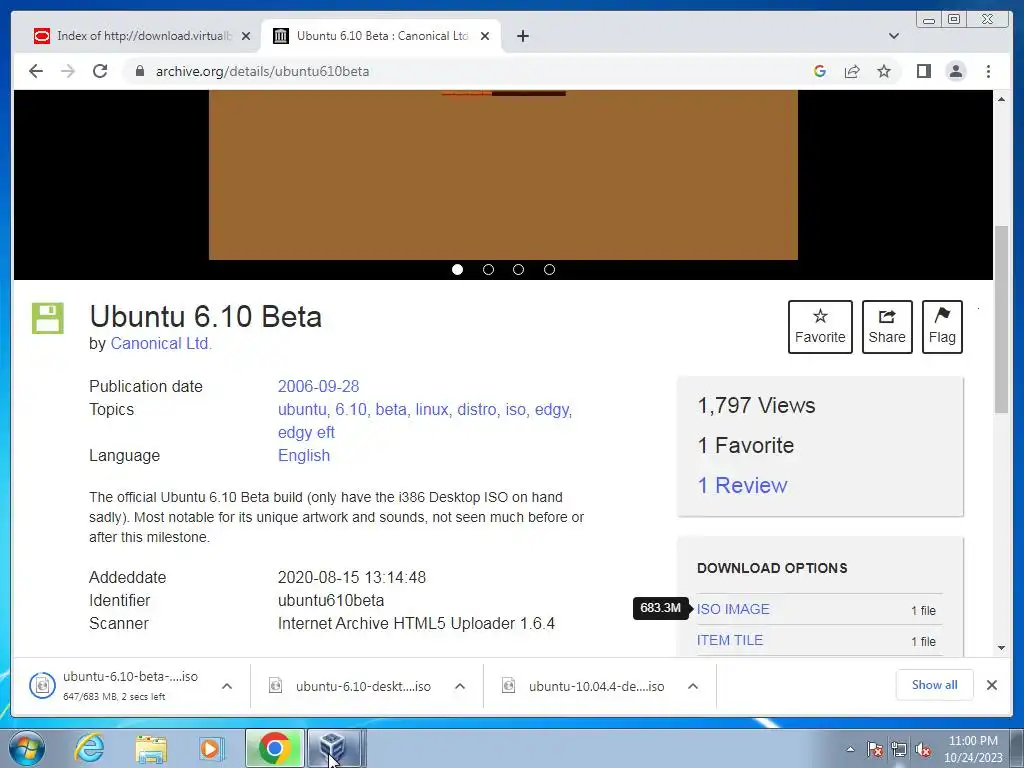The height and width of the screenshot is (768, 1024).
Task: Expand options for ubuntu-10.04.4 iso download
Action: point(693,686)
